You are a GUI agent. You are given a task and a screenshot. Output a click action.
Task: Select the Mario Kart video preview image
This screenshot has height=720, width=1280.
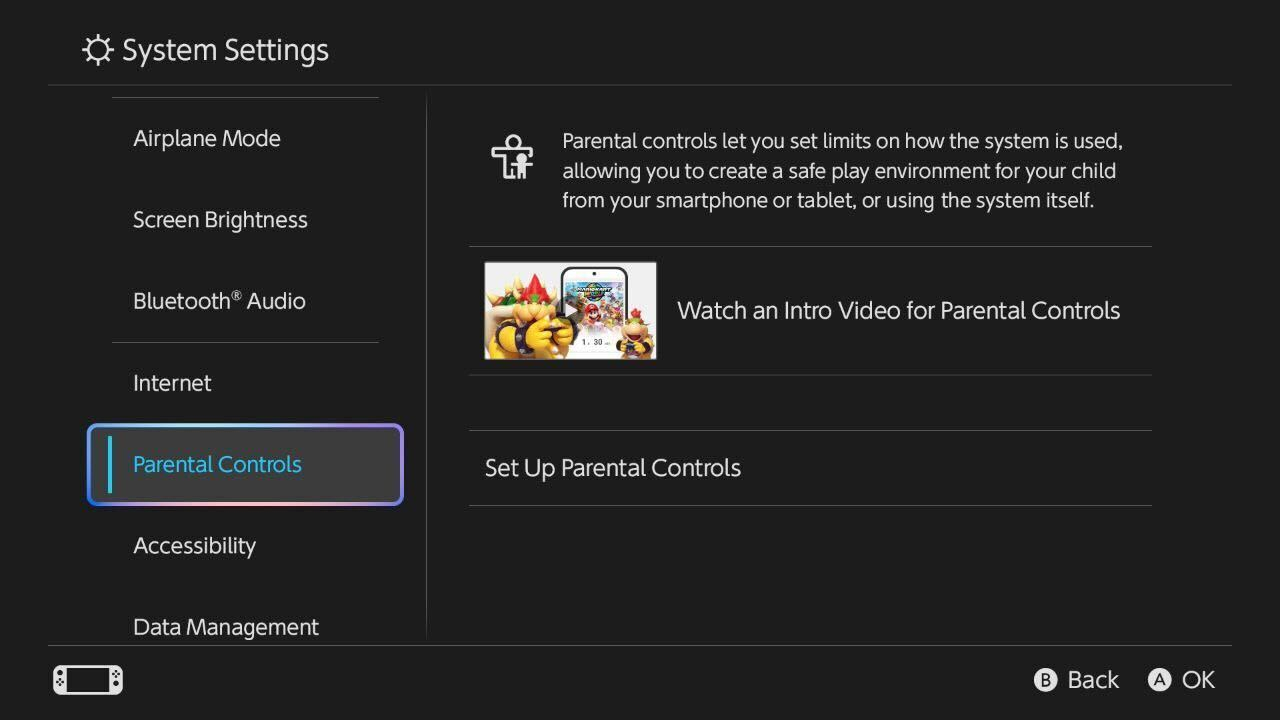[569, 310]
